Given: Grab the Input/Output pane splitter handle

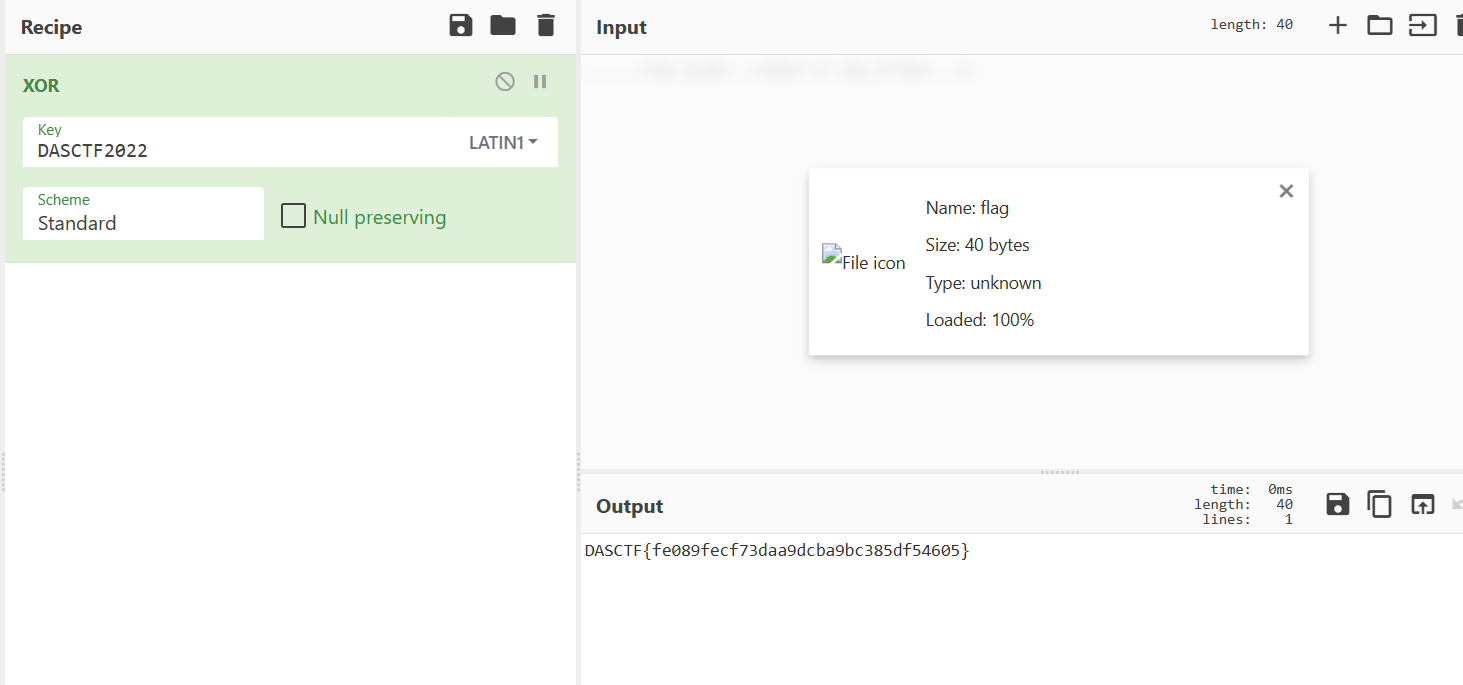Looking at the screenshot, I should [x=1060, y=471].
